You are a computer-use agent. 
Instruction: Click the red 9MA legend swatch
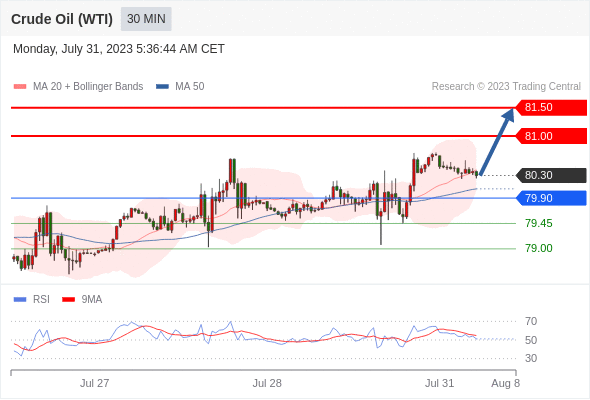[68, 300]
